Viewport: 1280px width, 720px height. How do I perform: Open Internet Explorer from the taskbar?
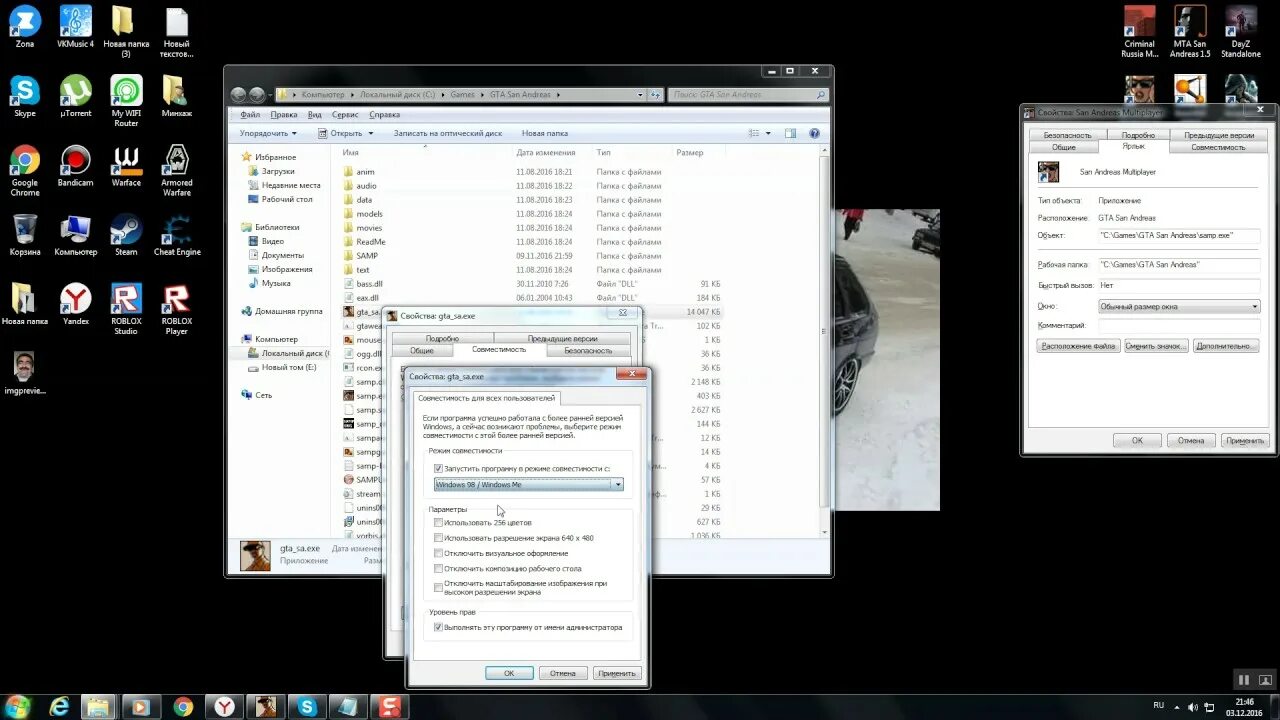click(x=60, y=706)
